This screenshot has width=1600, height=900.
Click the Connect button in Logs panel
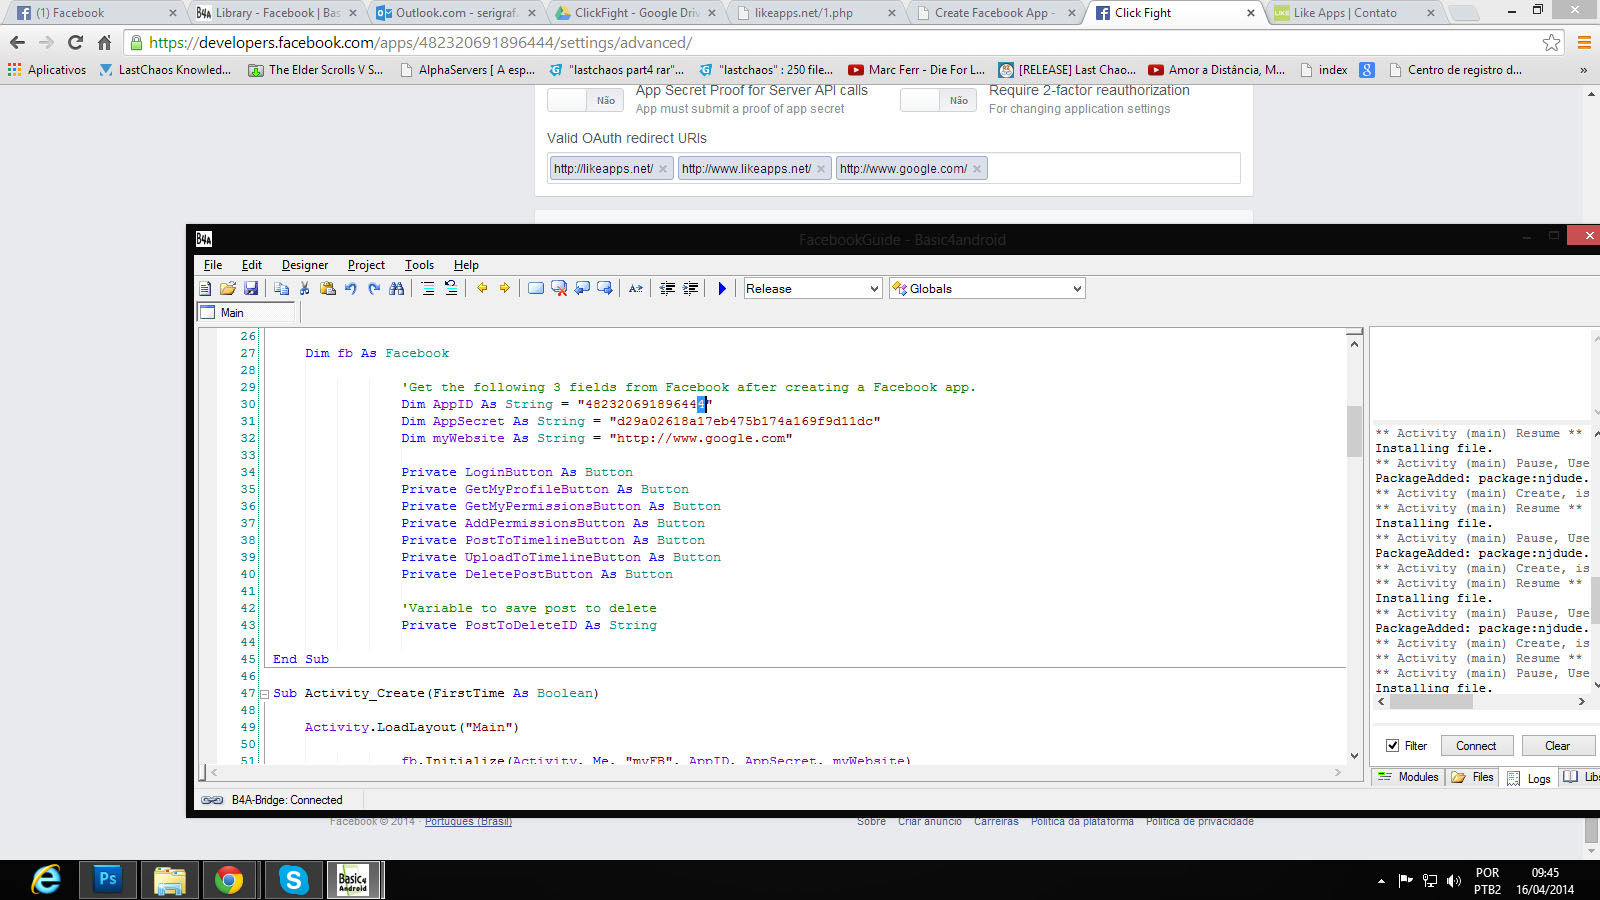[x=1476, y=746]
